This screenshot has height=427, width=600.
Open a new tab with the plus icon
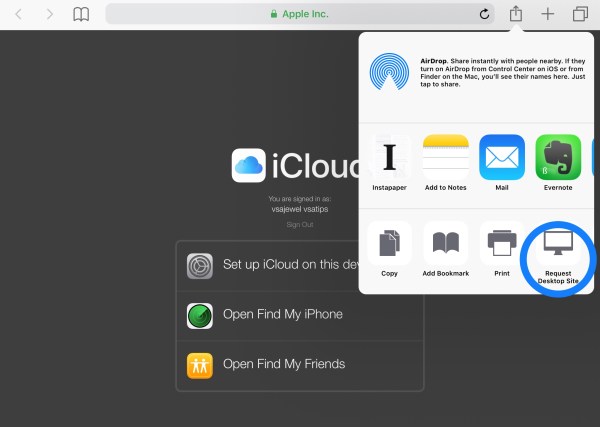tap(547, 14)
